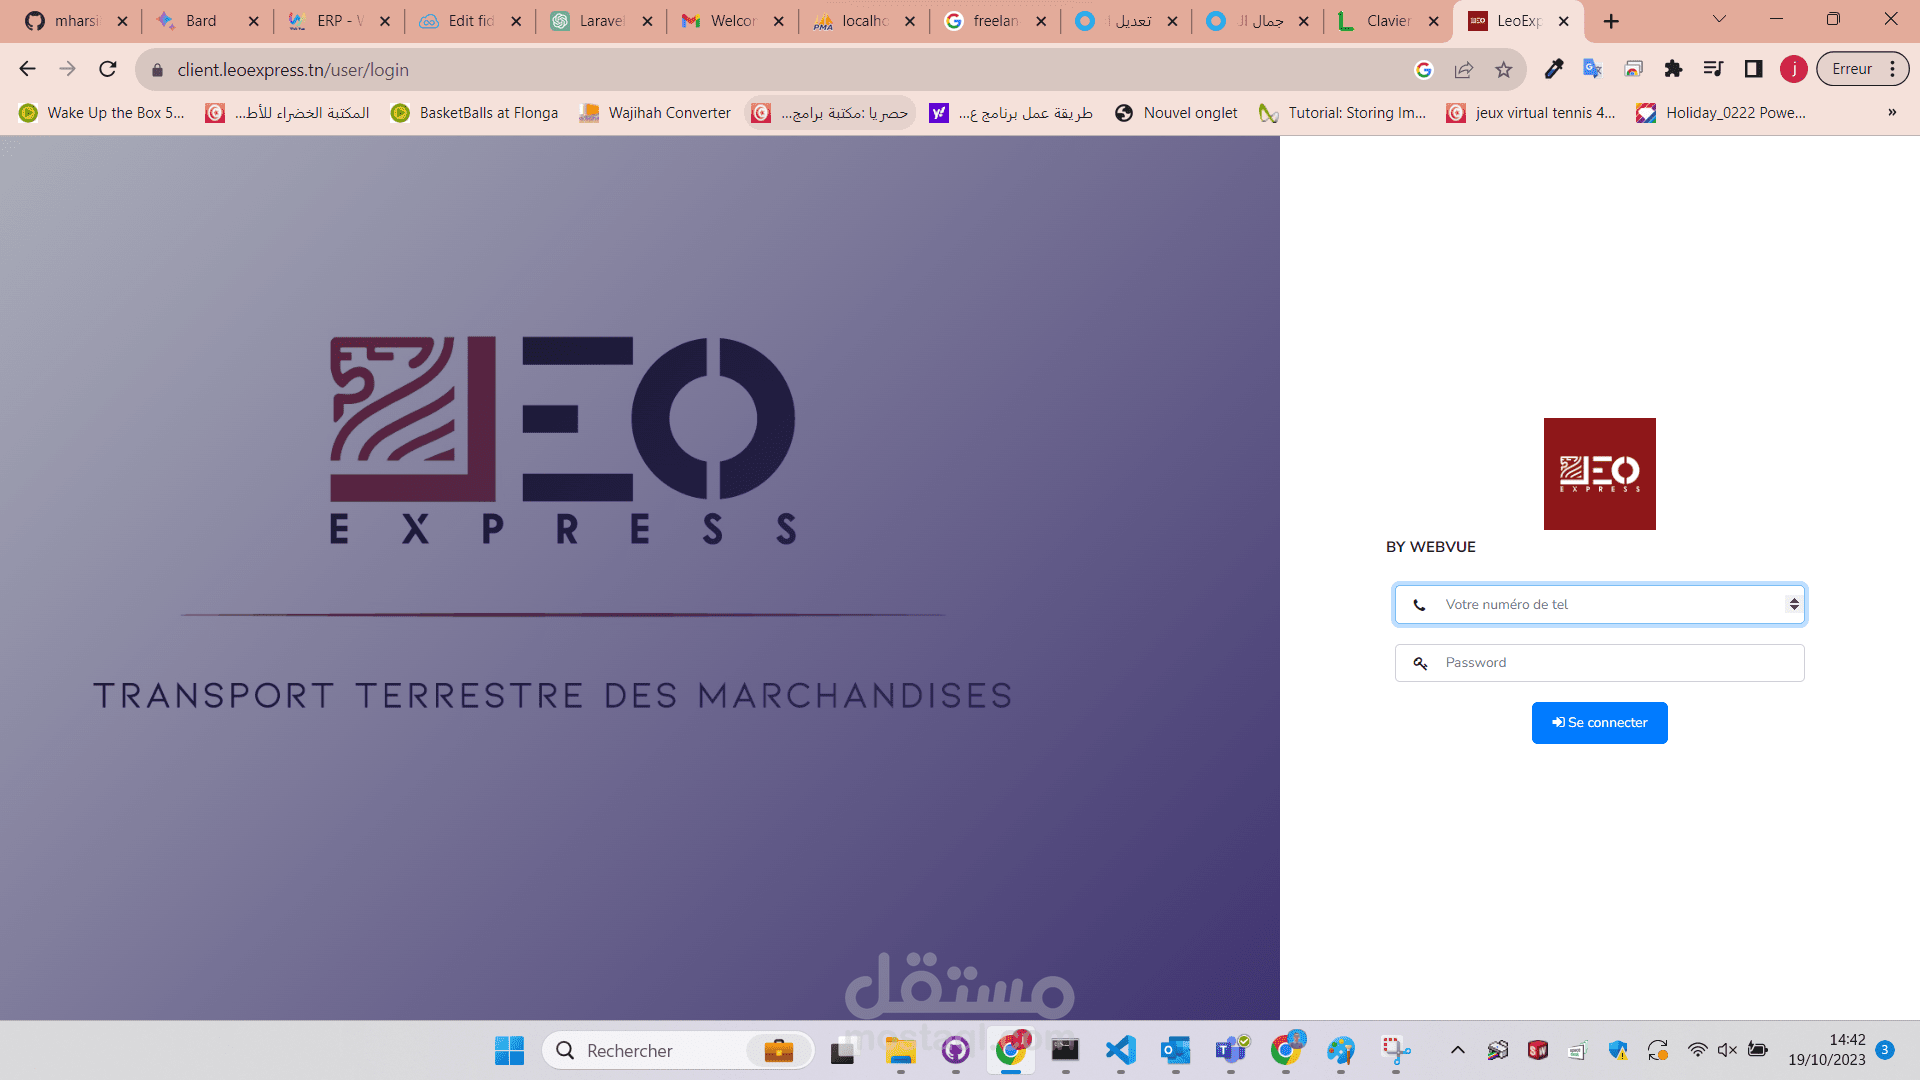Image resolution: width=1920 pixels, height=1080 pixels.
Task: Open the Wi-Fi network tray icon
Action: point(1697,1050)
